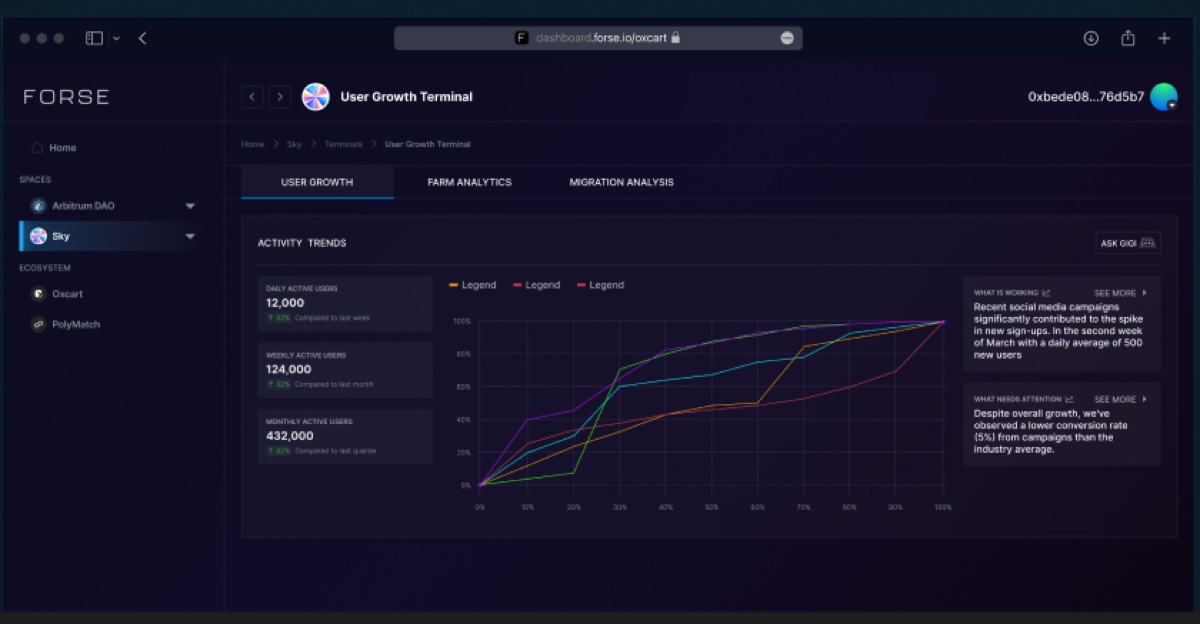Click the FORSE logo
1200x624 pixels.
point(66,97)
